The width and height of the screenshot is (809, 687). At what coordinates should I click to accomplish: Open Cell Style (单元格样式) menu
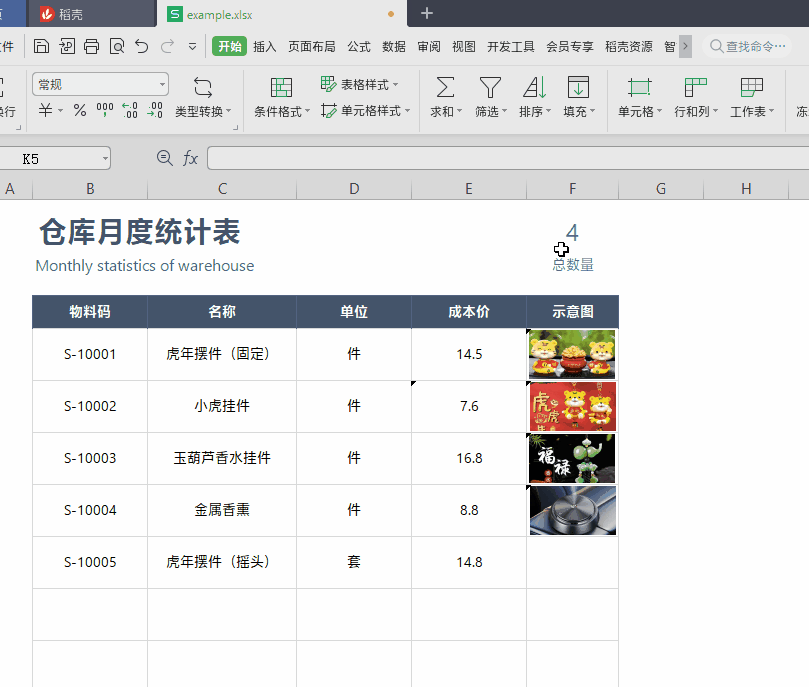(x=365, y=110)
